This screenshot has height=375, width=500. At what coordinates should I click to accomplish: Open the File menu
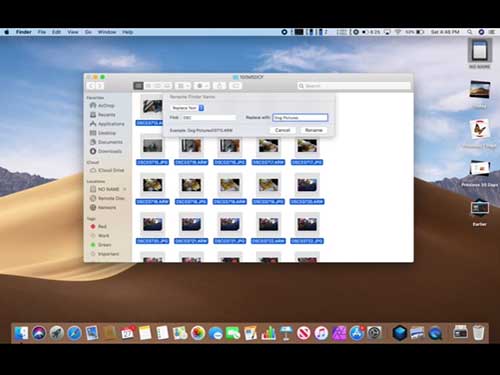(x=42, y=32)
